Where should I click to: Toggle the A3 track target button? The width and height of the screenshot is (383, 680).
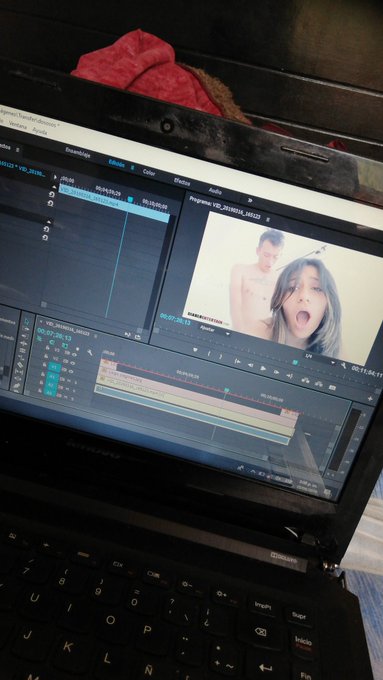coord(49,392)
